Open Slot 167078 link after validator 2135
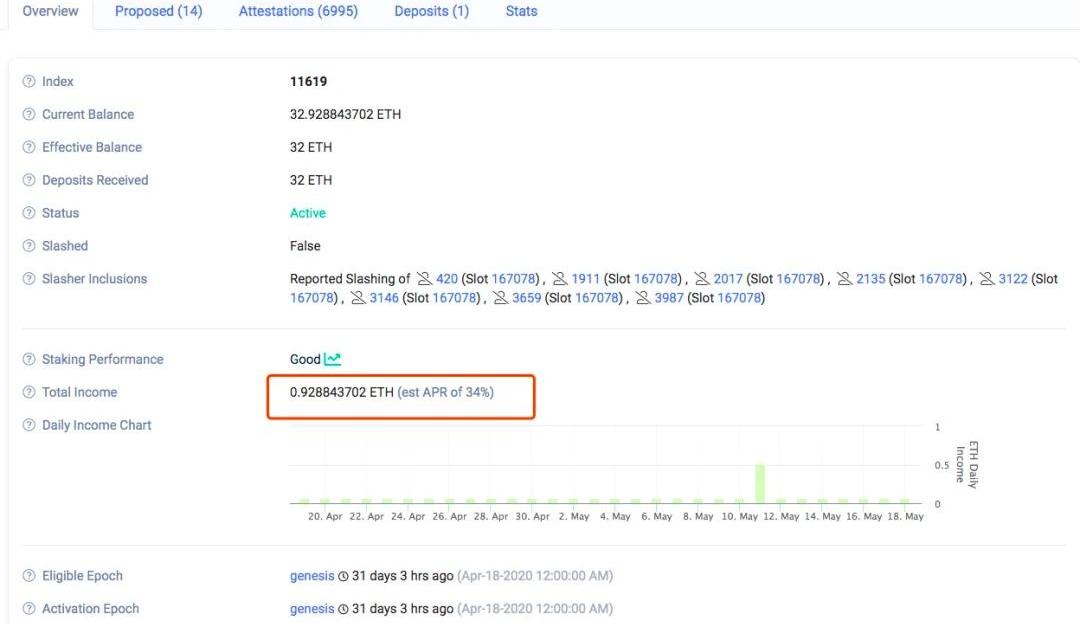 pyautogui.click(x=942, y=279)
